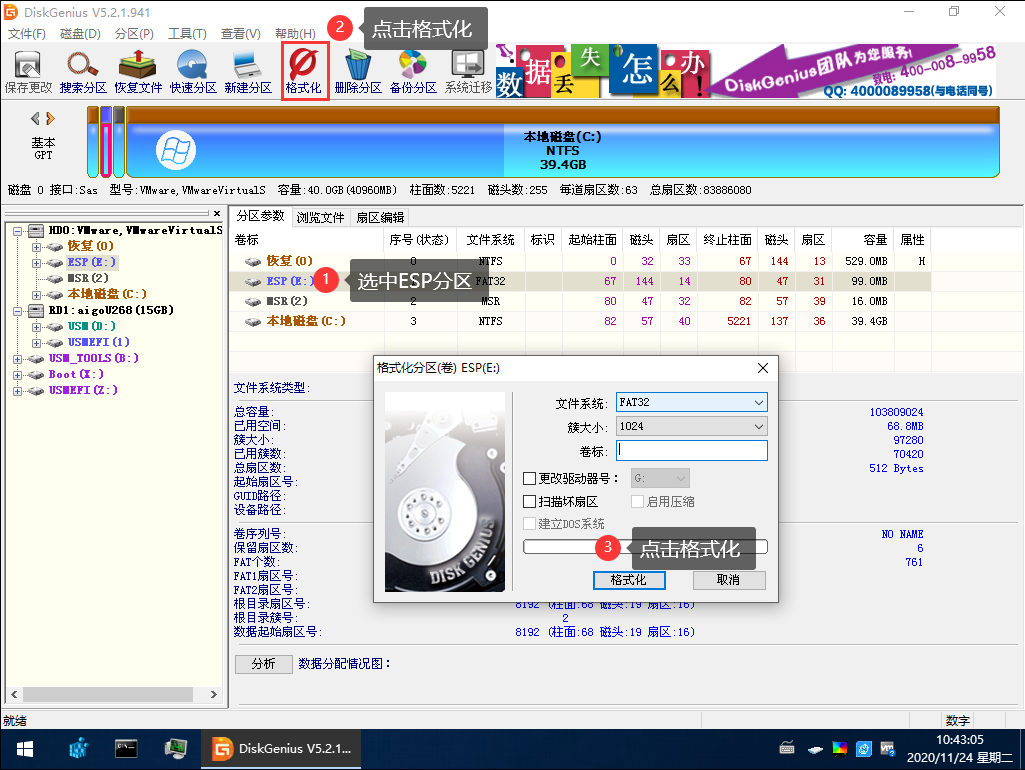Open the 簇大小 1024 dropdown

click(692, 427)
